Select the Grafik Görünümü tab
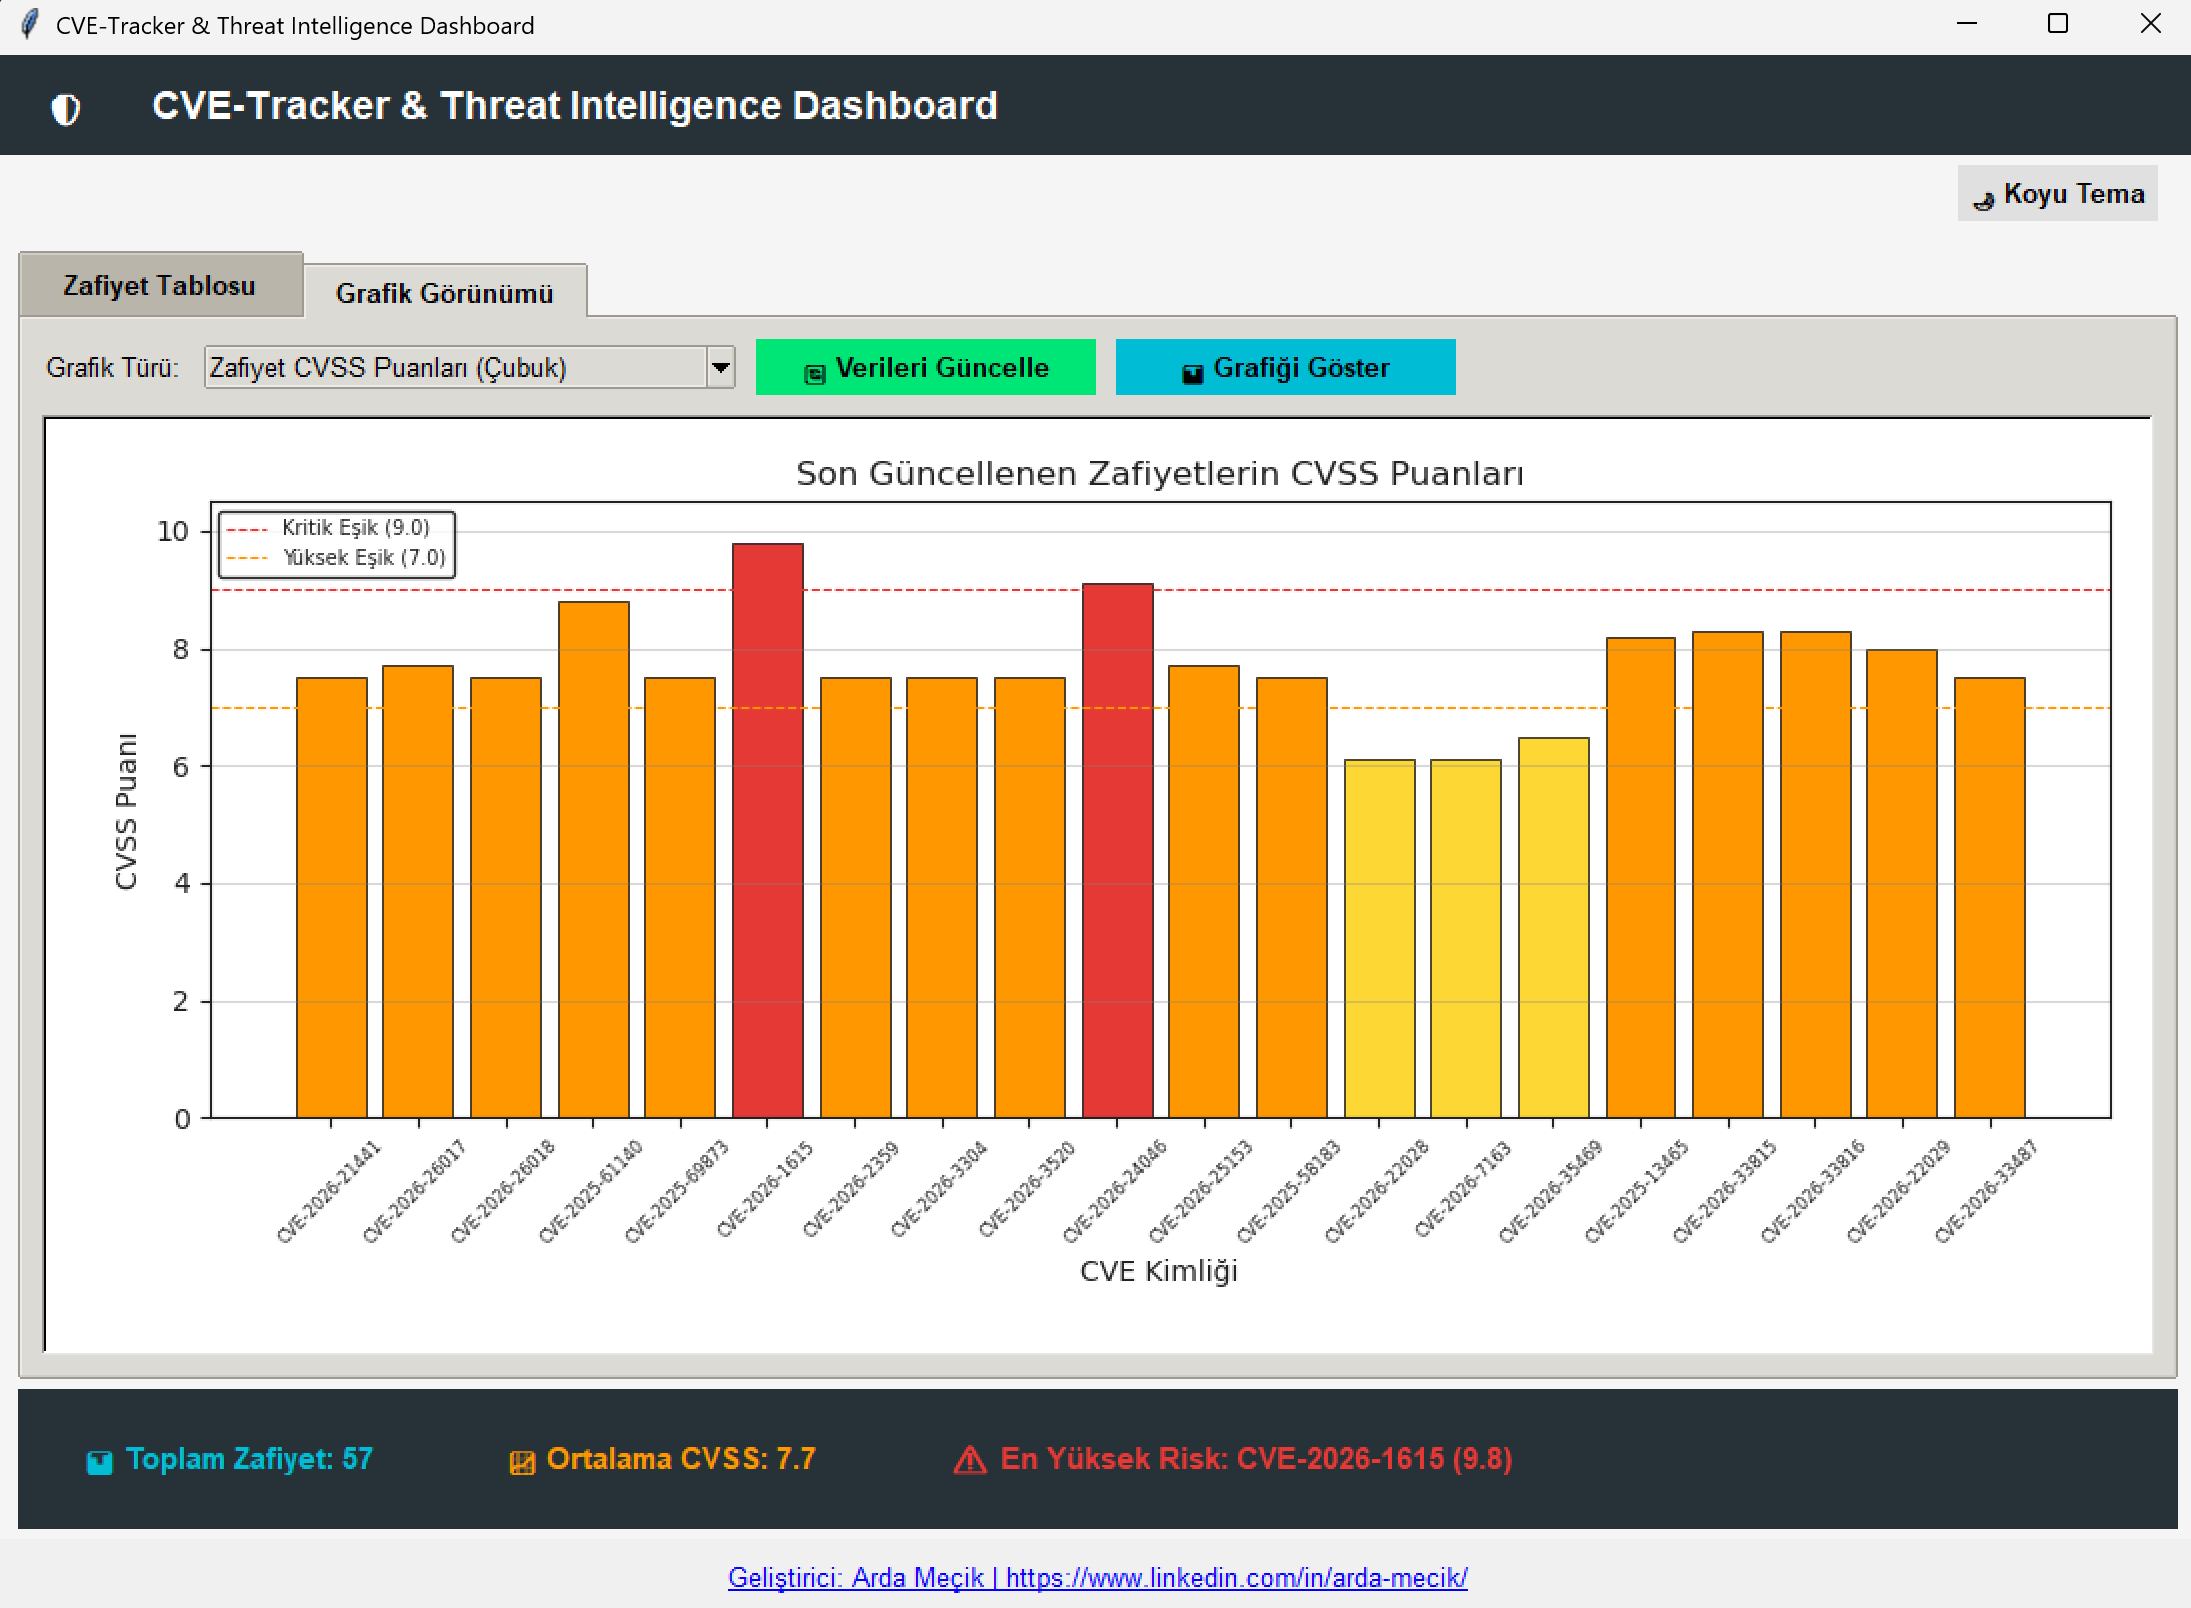Image resolution: width=2191 pixels, height=1608 pixels. point(445,293)
